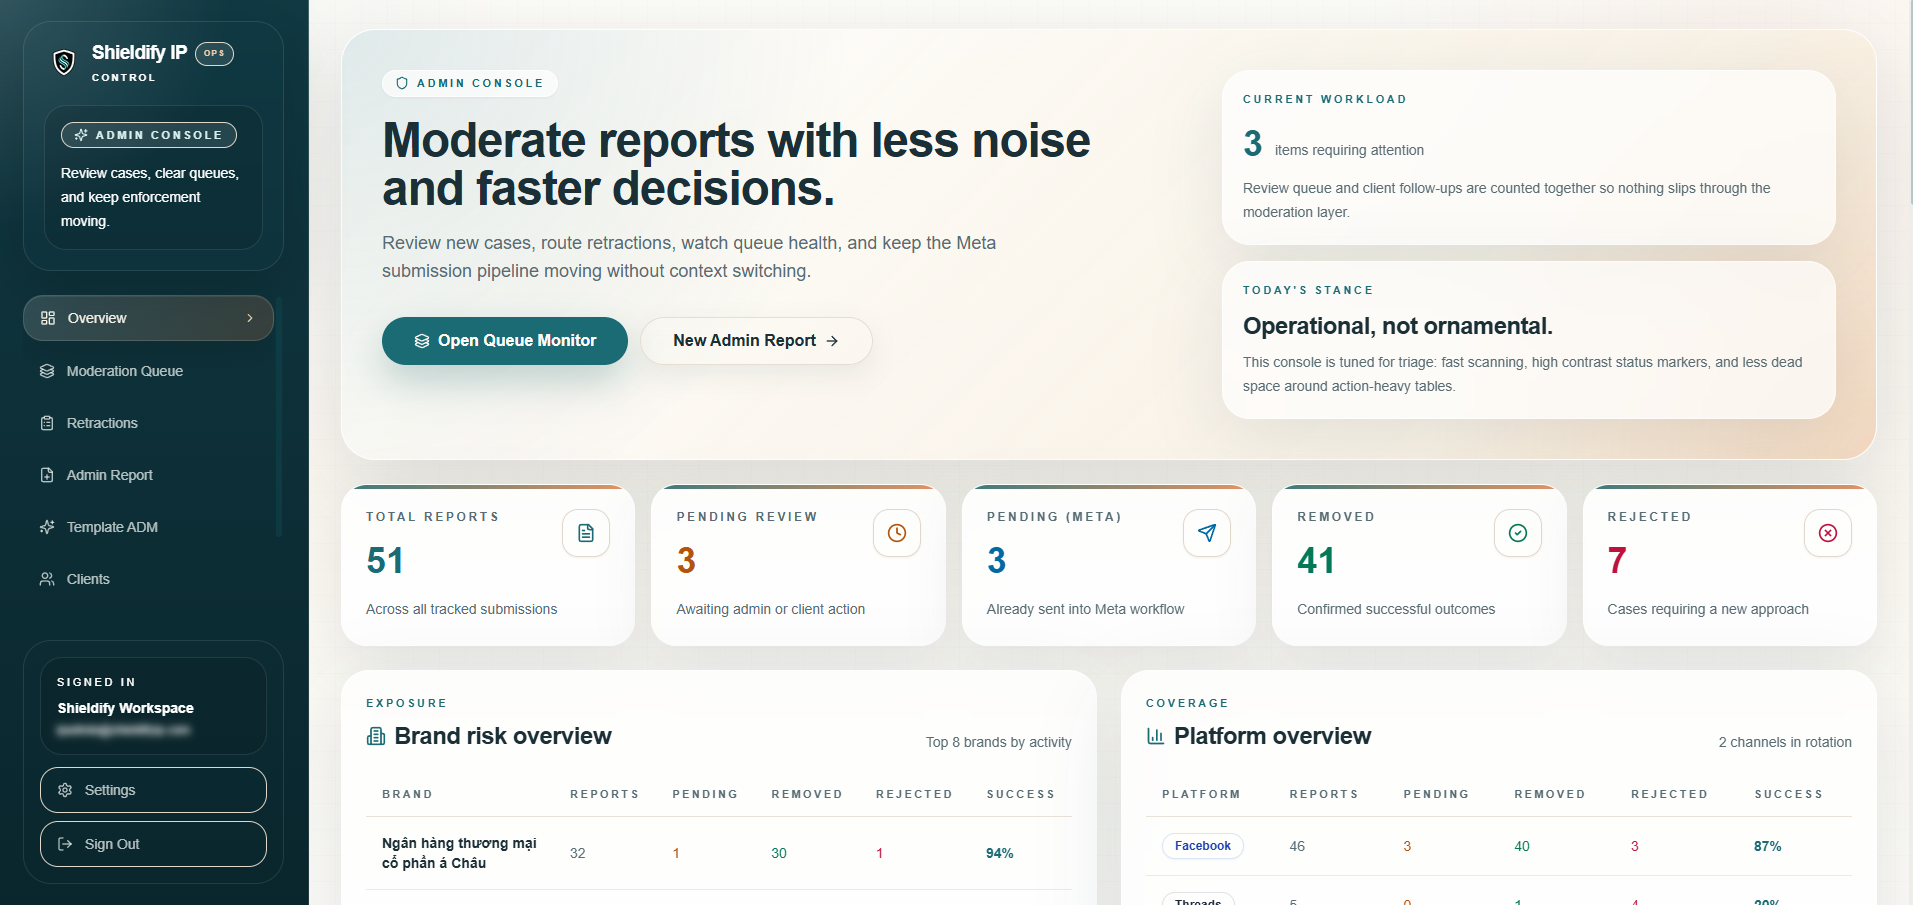Viewport: 1913px width, 905px height.
Task: Click the Open Queue Monitor button
Action: pyautogui.click(x=504, y=340)
